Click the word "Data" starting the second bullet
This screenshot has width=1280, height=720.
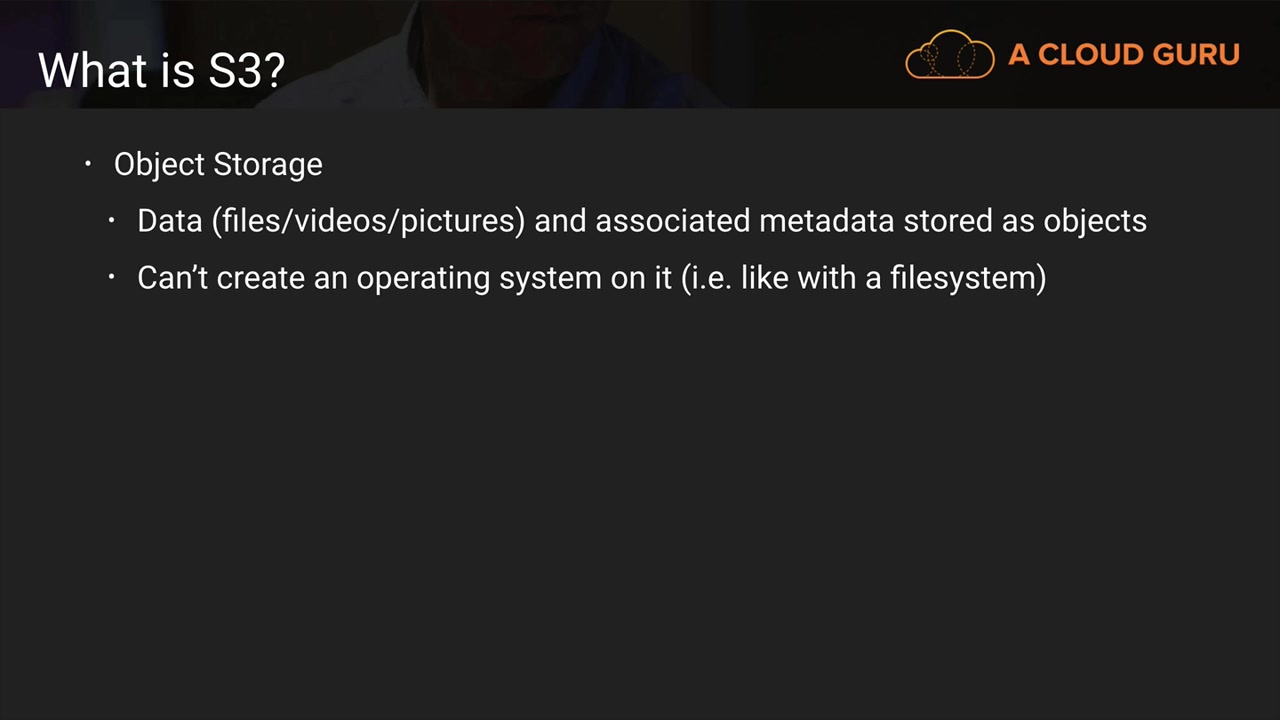[x=169, y=221]
